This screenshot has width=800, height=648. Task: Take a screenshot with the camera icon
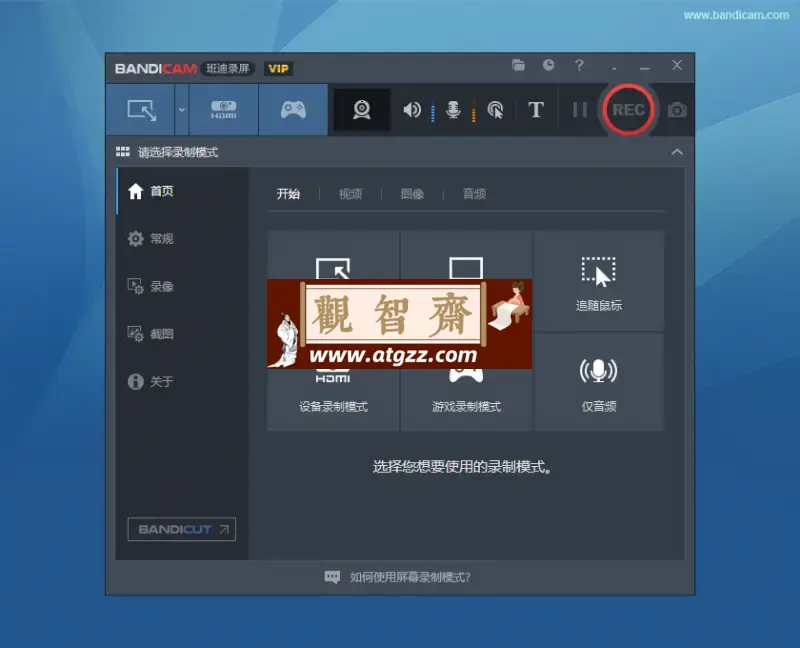pos(677,110)
